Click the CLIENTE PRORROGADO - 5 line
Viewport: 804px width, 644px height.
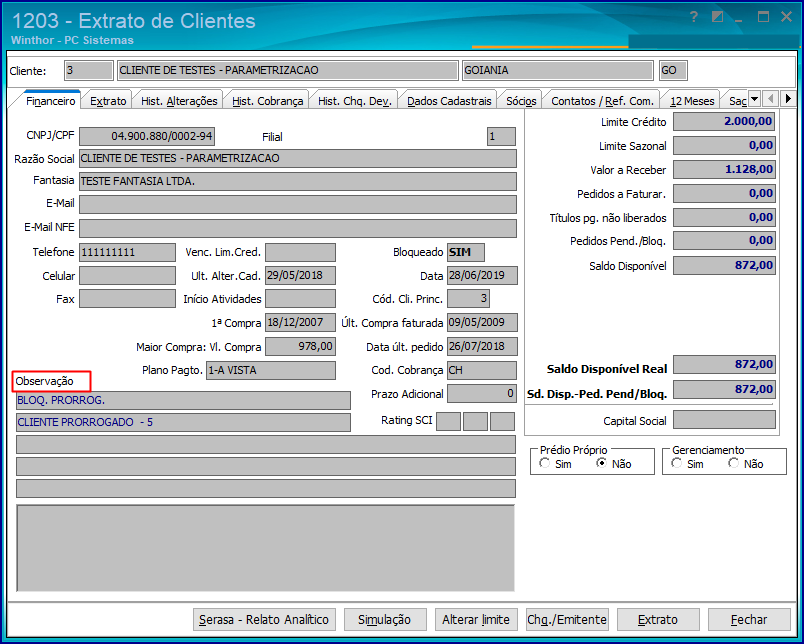pos(184,422)
